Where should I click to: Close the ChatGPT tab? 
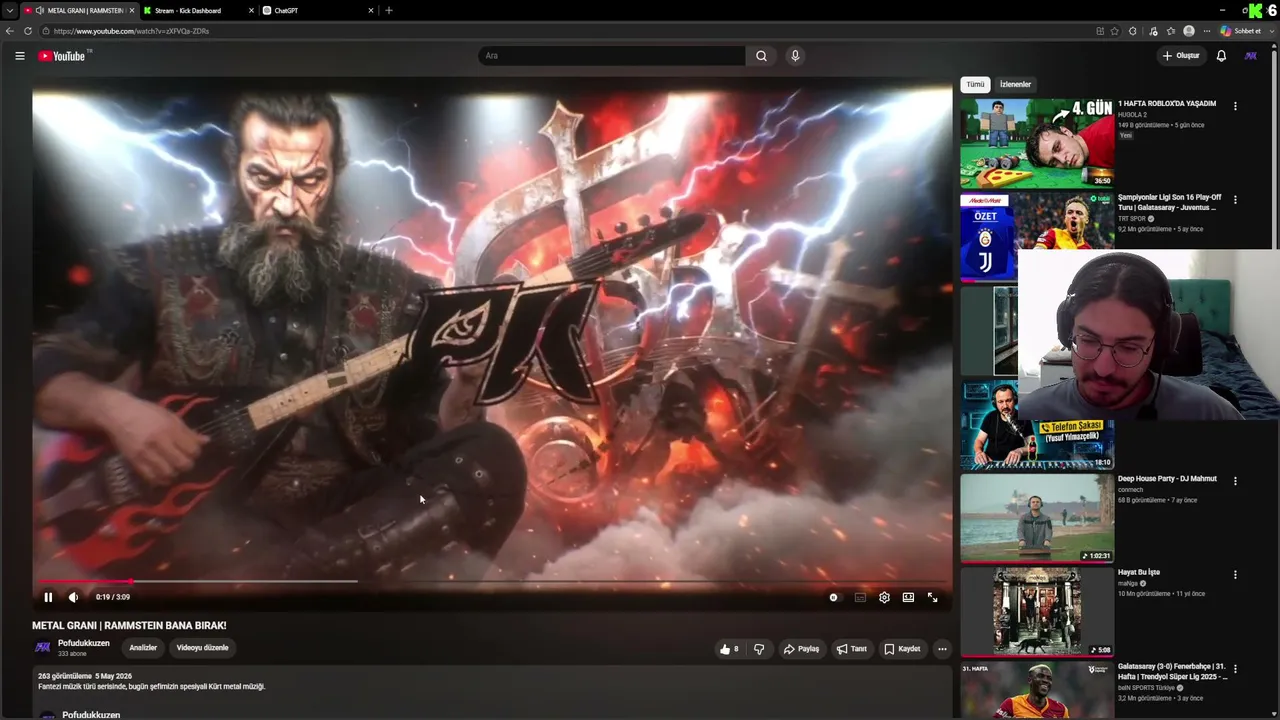(371, 11)
